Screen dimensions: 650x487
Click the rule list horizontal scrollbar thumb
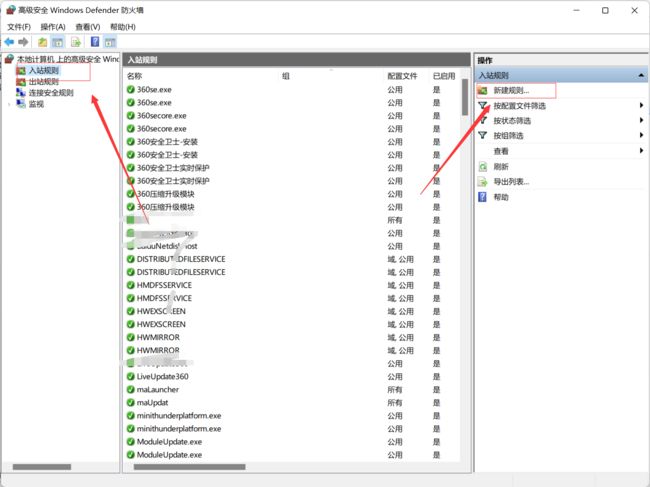189,467
